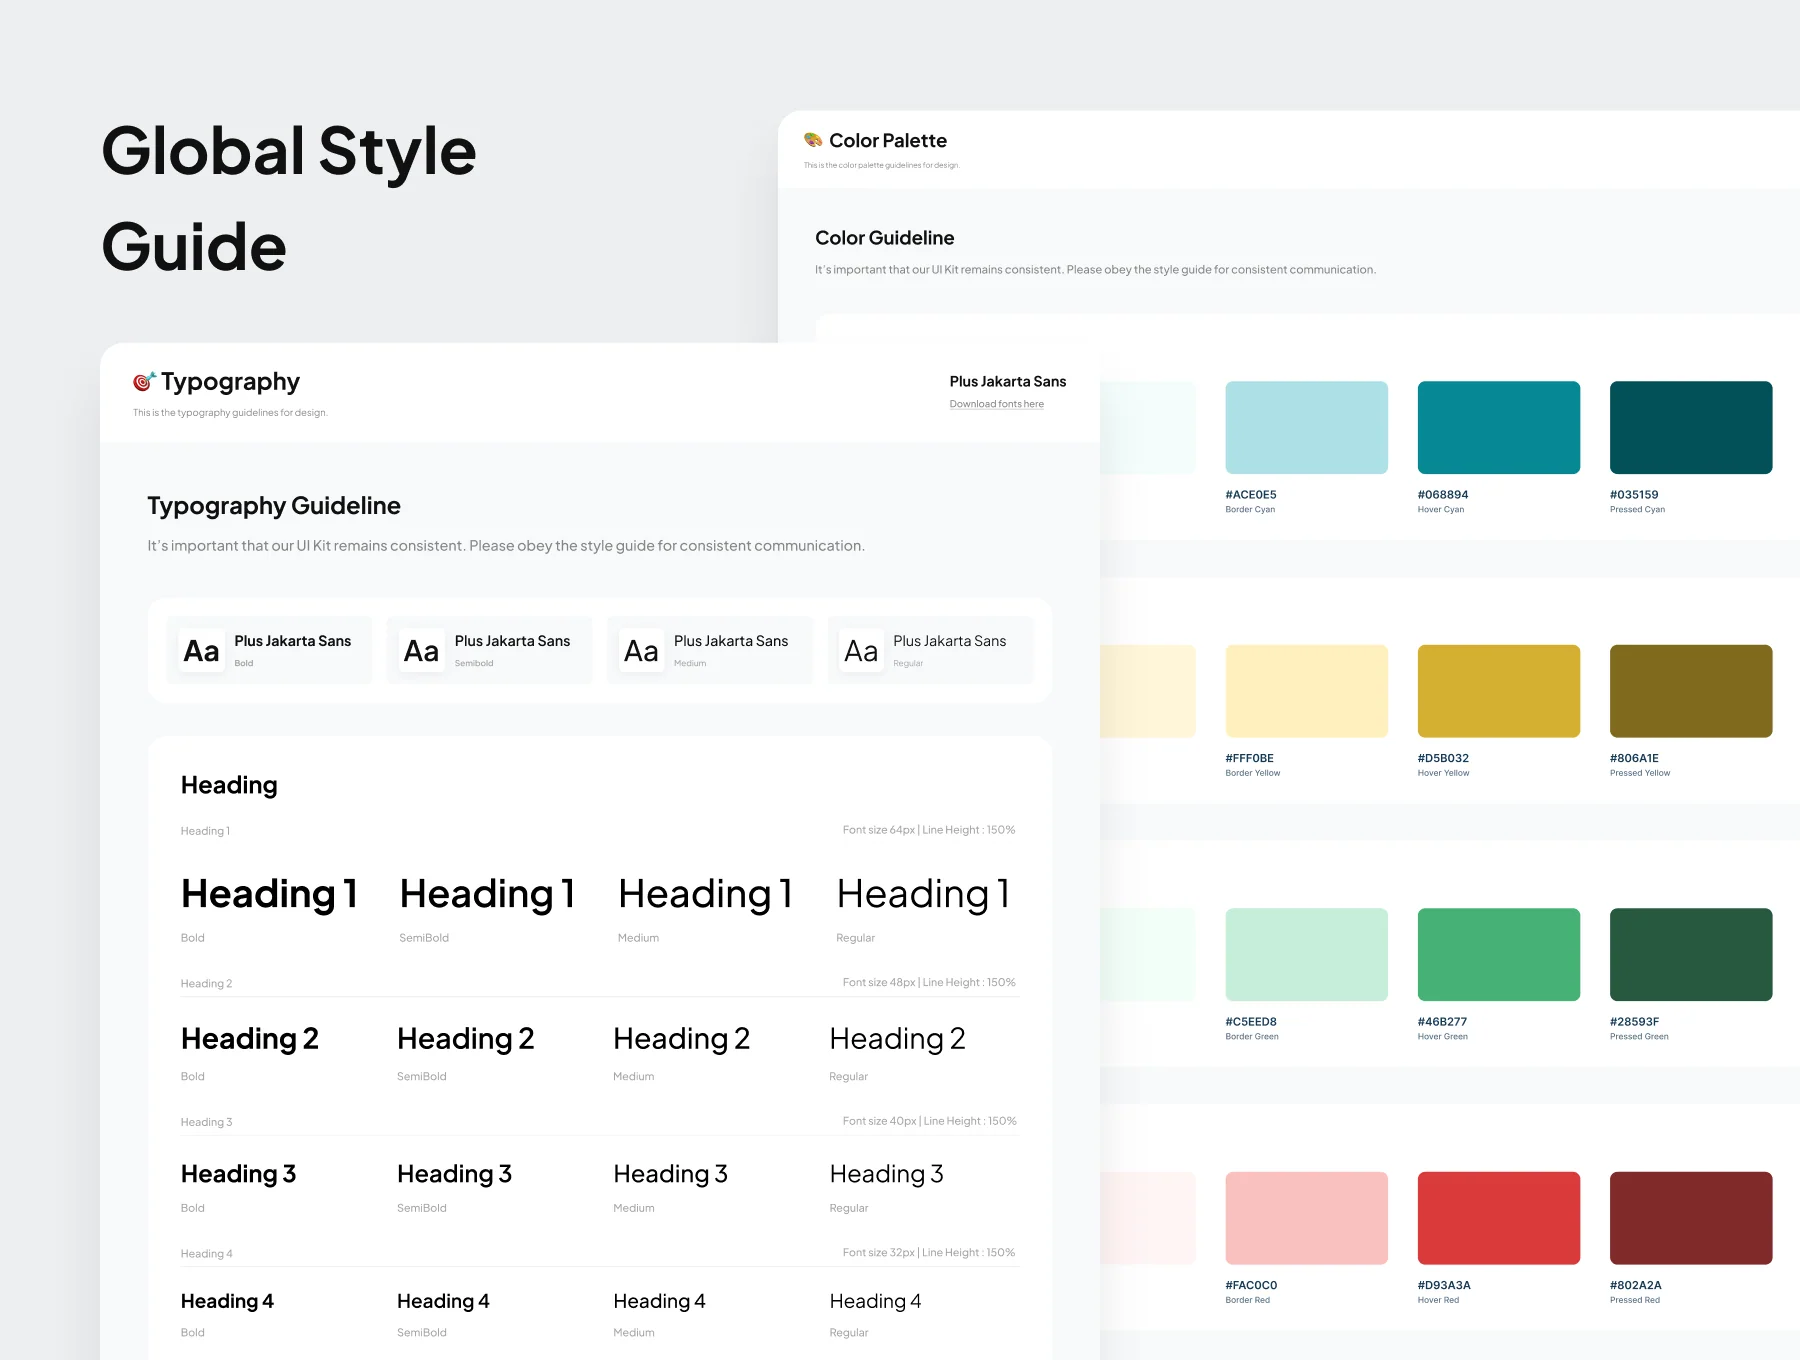Click the Regular Heading 2 sample

(897, 1039)
